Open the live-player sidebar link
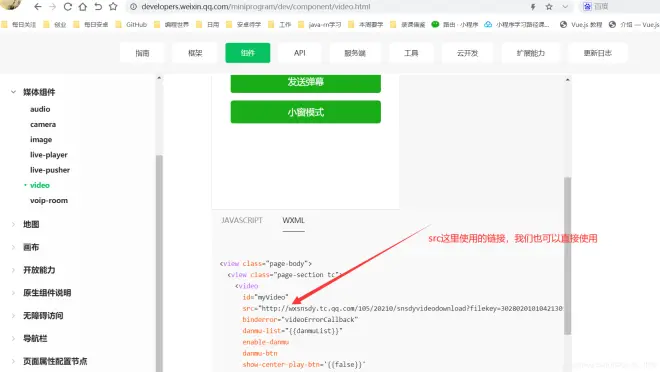Screen dimensions: 660x372 click(49, 155)
